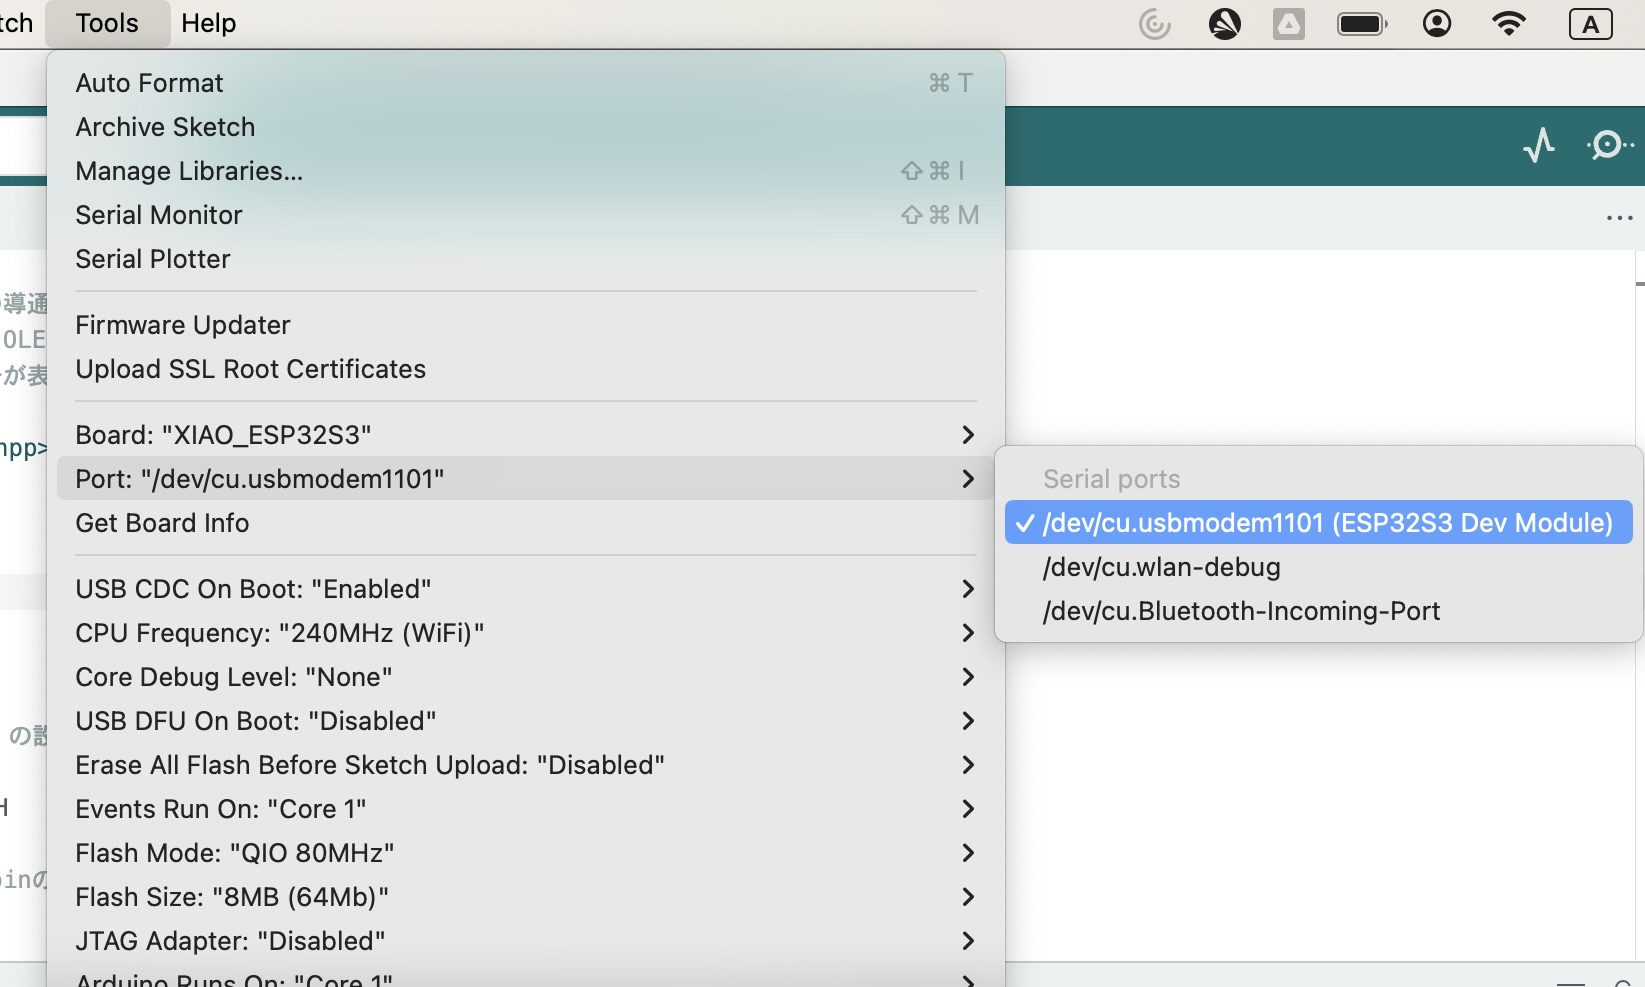Expand CPU Frequency submenu
Image resolution: width=1645 pixels, height=987 pixels.
coord(526,633)
